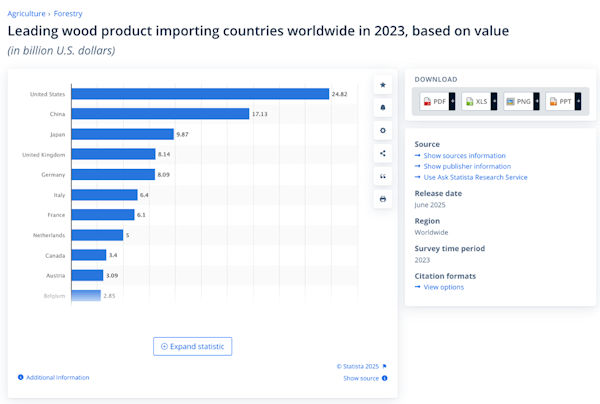This screenshot has height=404, width=600.
Task: Download the statistic as PPT
Action: point(561,102)
